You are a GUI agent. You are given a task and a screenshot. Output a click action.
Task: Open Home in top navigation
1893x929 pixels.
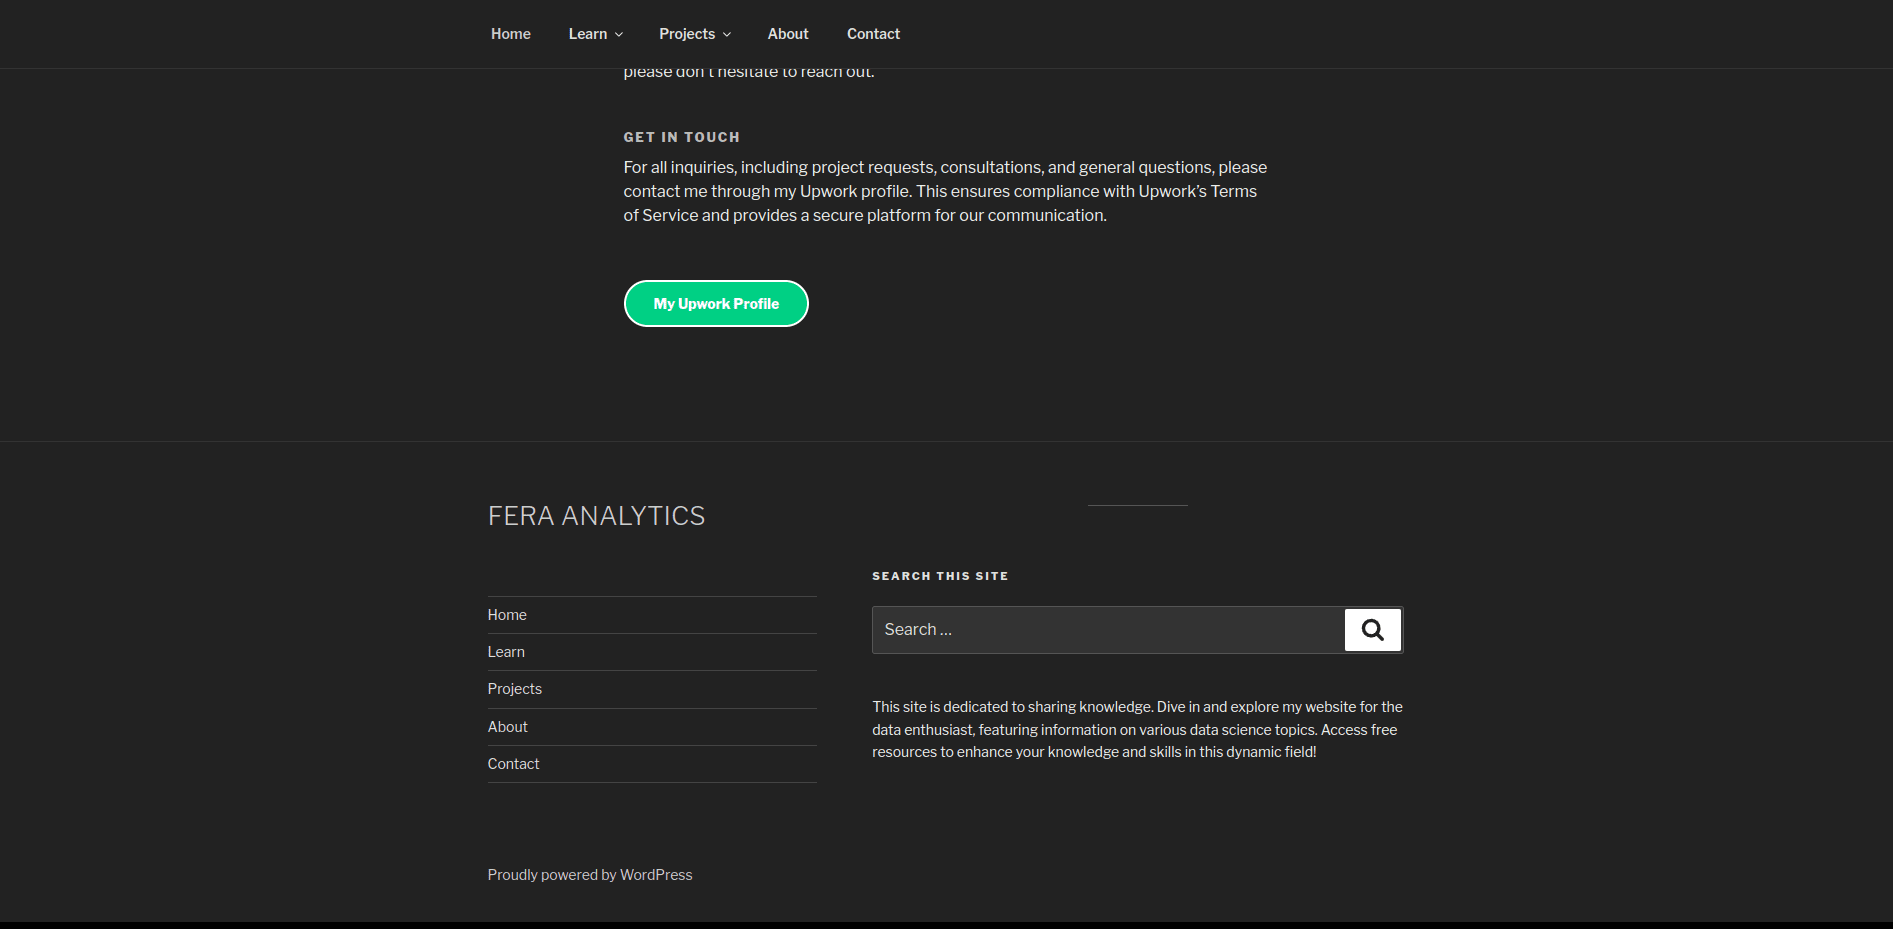pos(510,34)
